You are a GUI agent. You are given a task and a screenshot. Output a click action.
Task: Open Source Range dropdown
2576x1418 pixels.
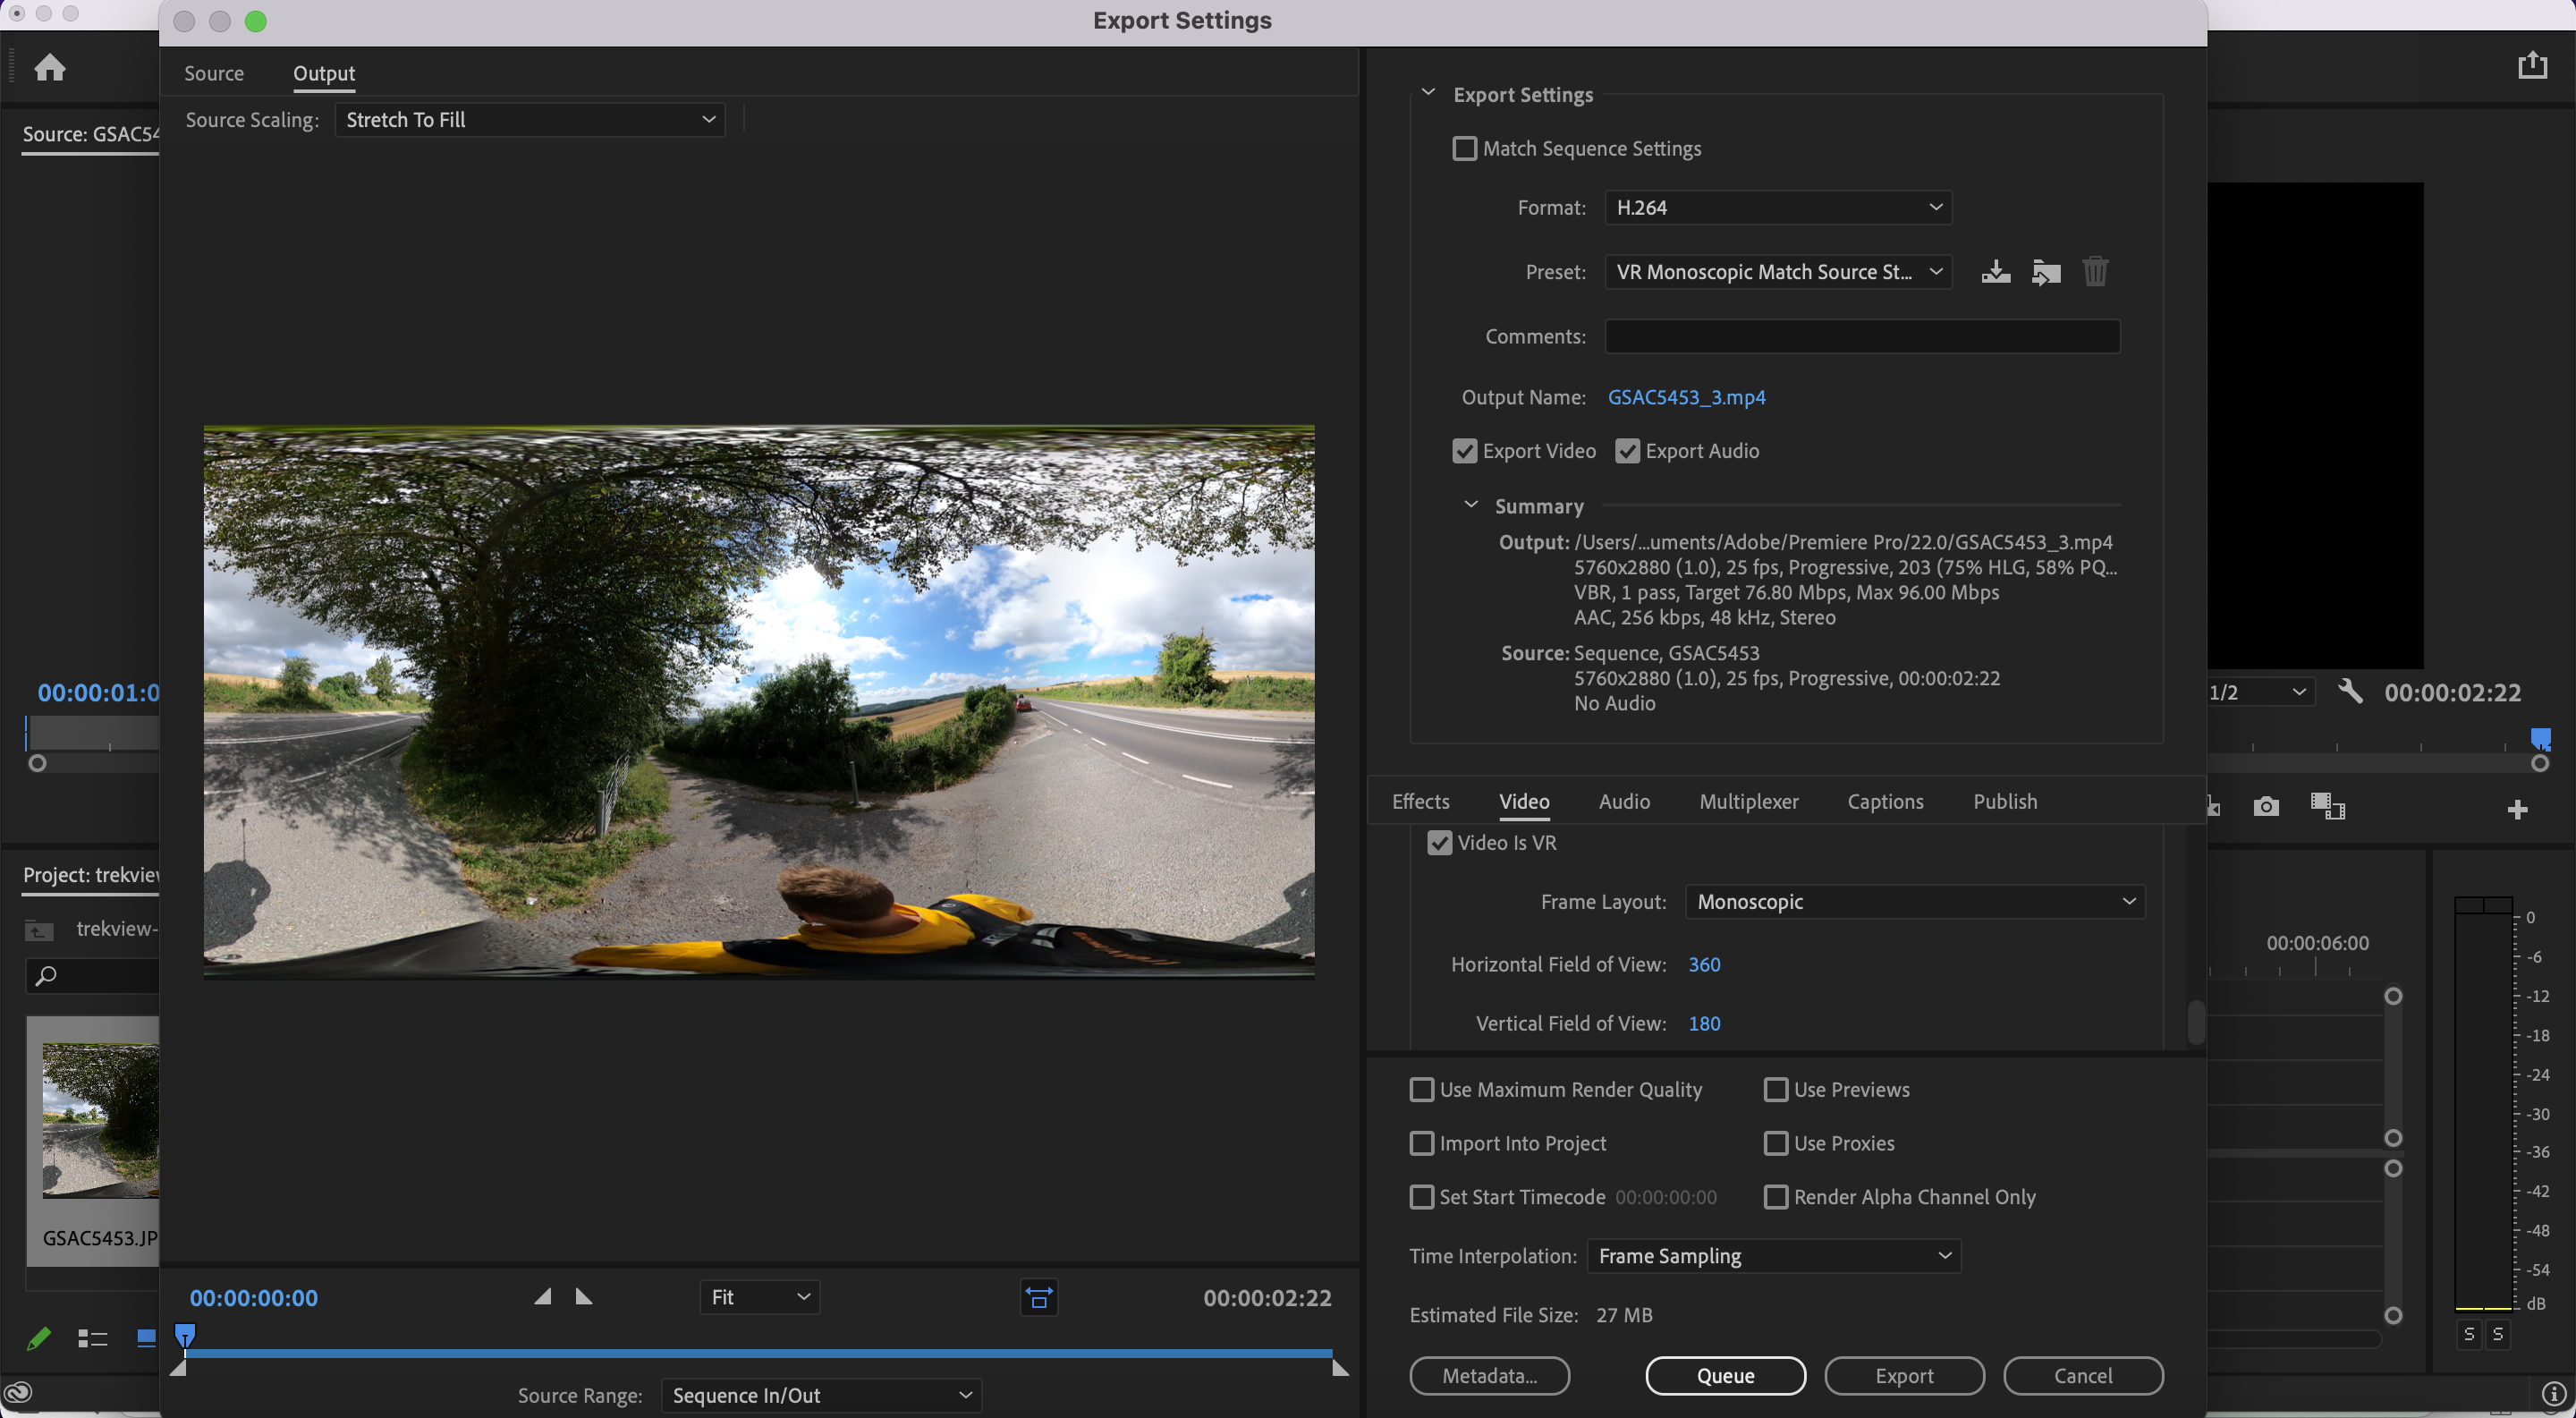pos(821,1395)
